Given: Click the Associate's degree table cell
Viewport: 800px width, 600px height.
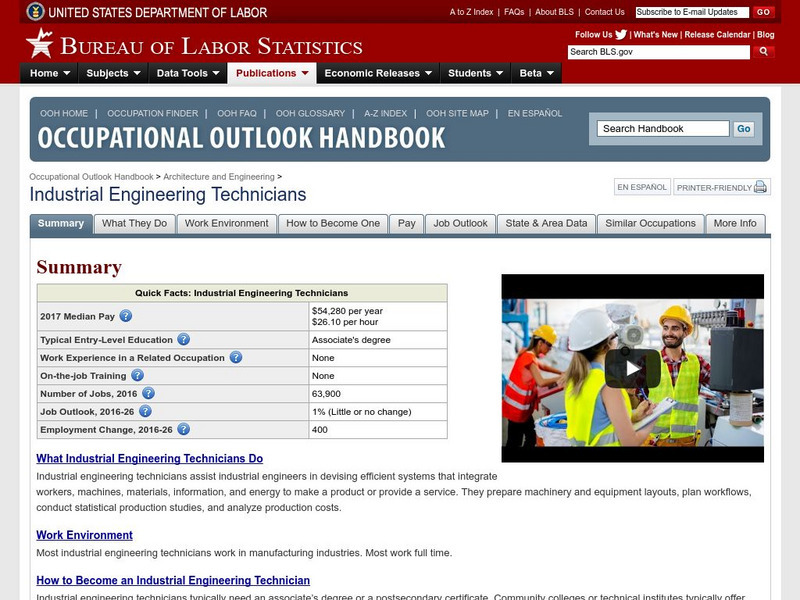Looking at the screenshot, I should pos(378,340).
